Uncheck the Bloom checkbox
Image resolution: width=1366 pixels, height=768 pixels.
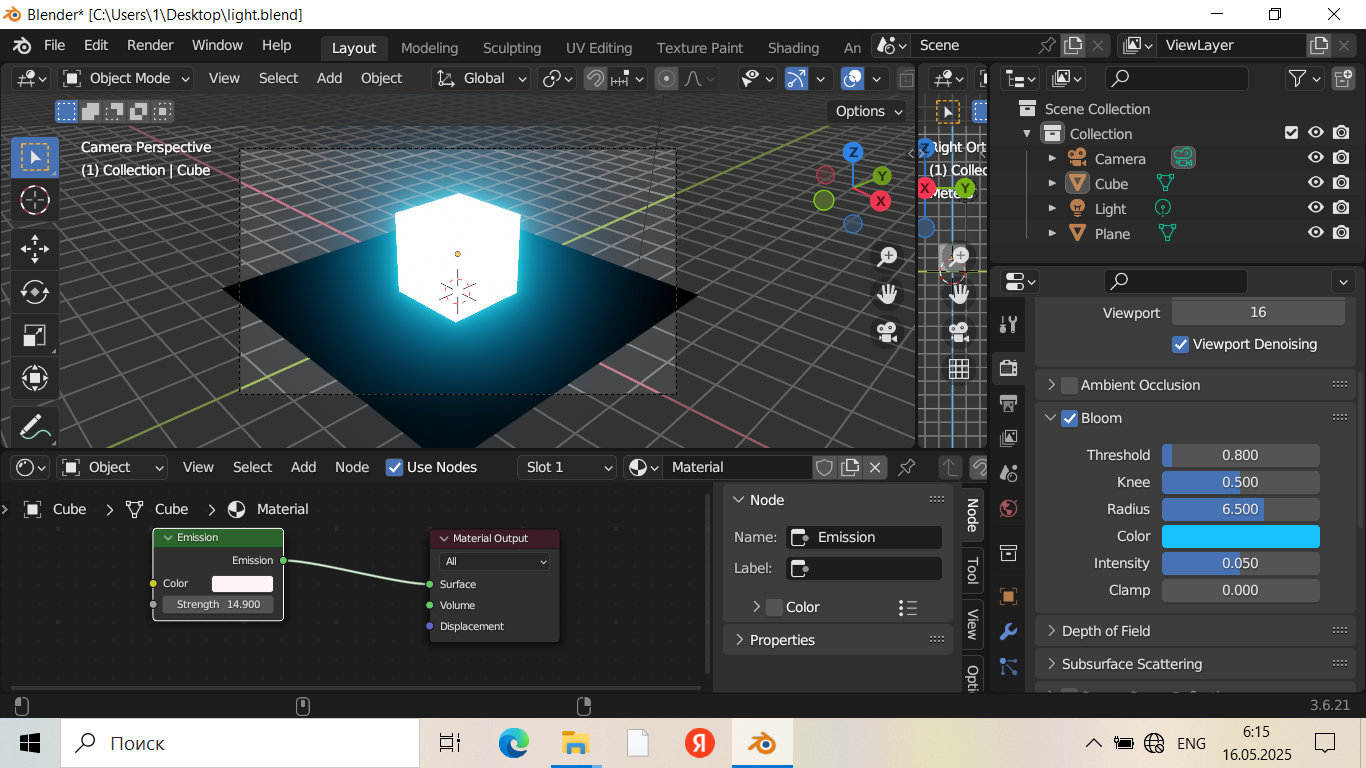[x=1069, y=418]
